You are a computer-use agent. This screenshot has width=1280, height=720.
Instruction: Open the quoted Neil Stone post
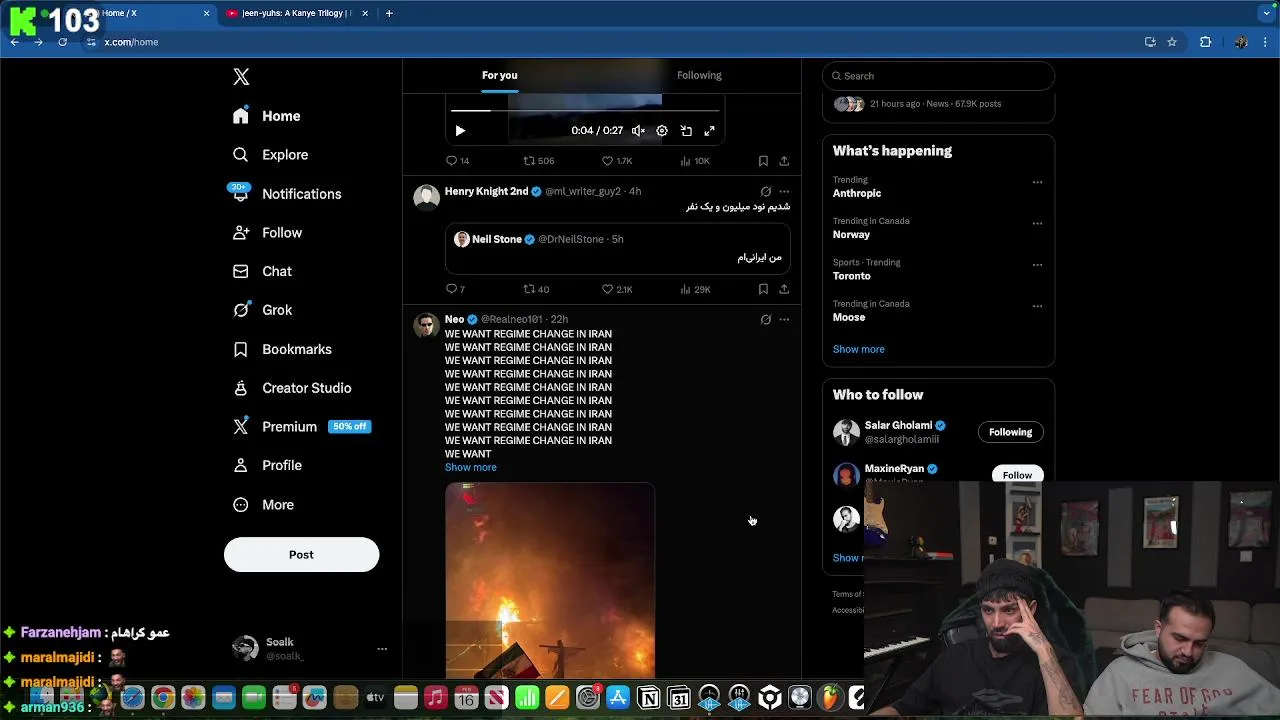[x=618, y=249]
